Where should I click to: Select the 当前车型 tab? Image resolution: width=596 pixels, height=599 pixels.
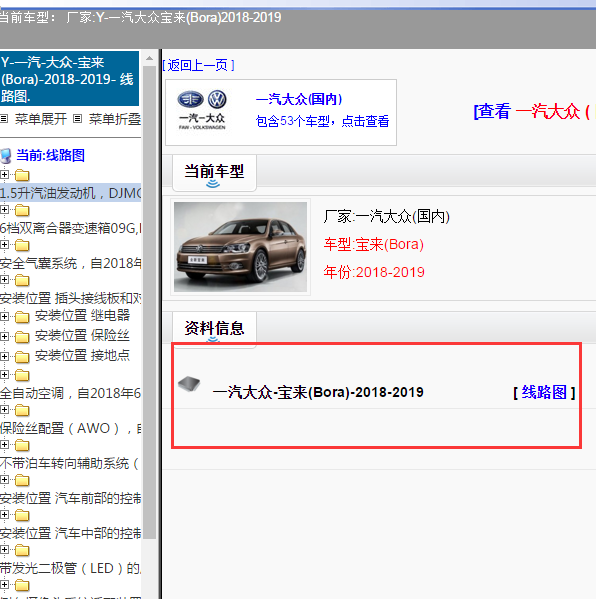[214, 173]
